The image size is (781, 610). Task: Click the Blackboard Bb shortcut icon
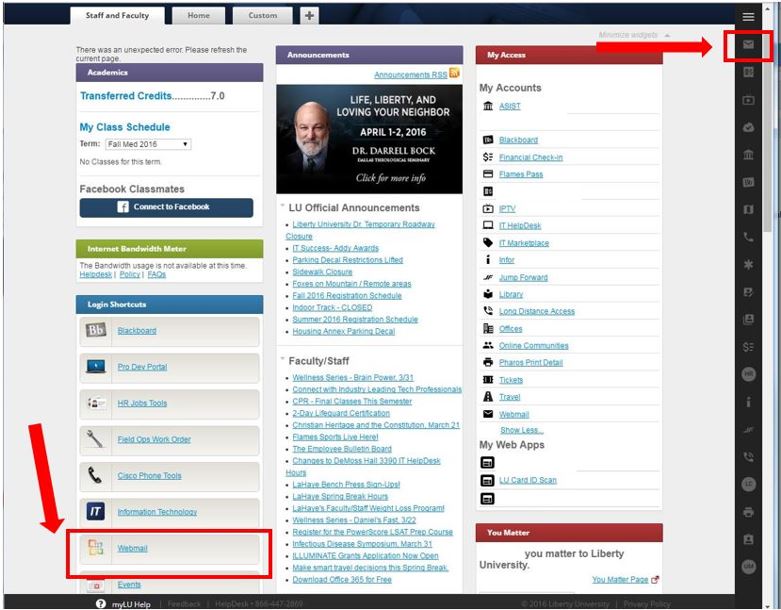click(96, 330)
